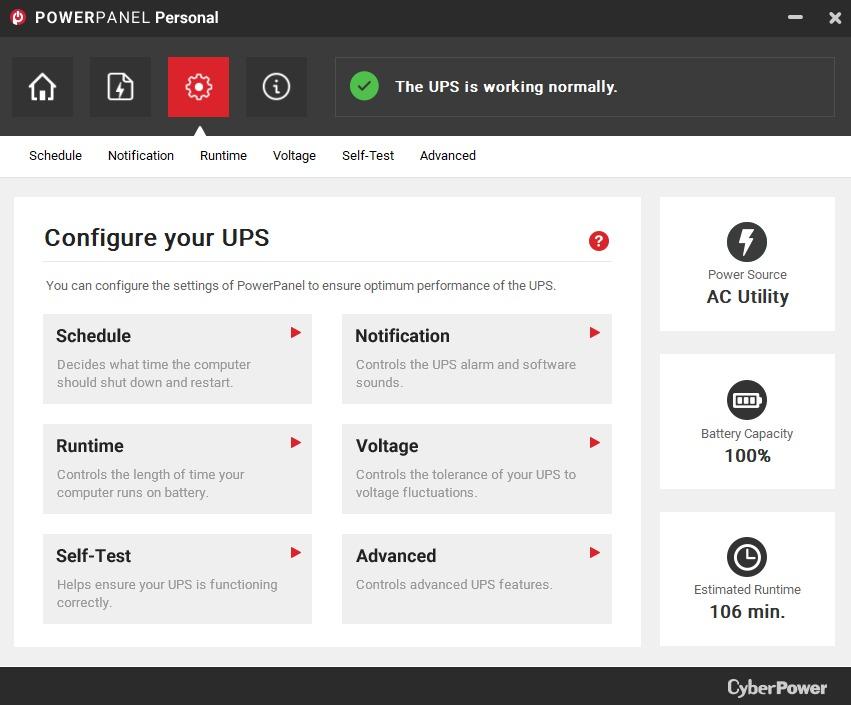The image size is (851, 705).
Task: Switch to the Notification tab
Action: 141,156
